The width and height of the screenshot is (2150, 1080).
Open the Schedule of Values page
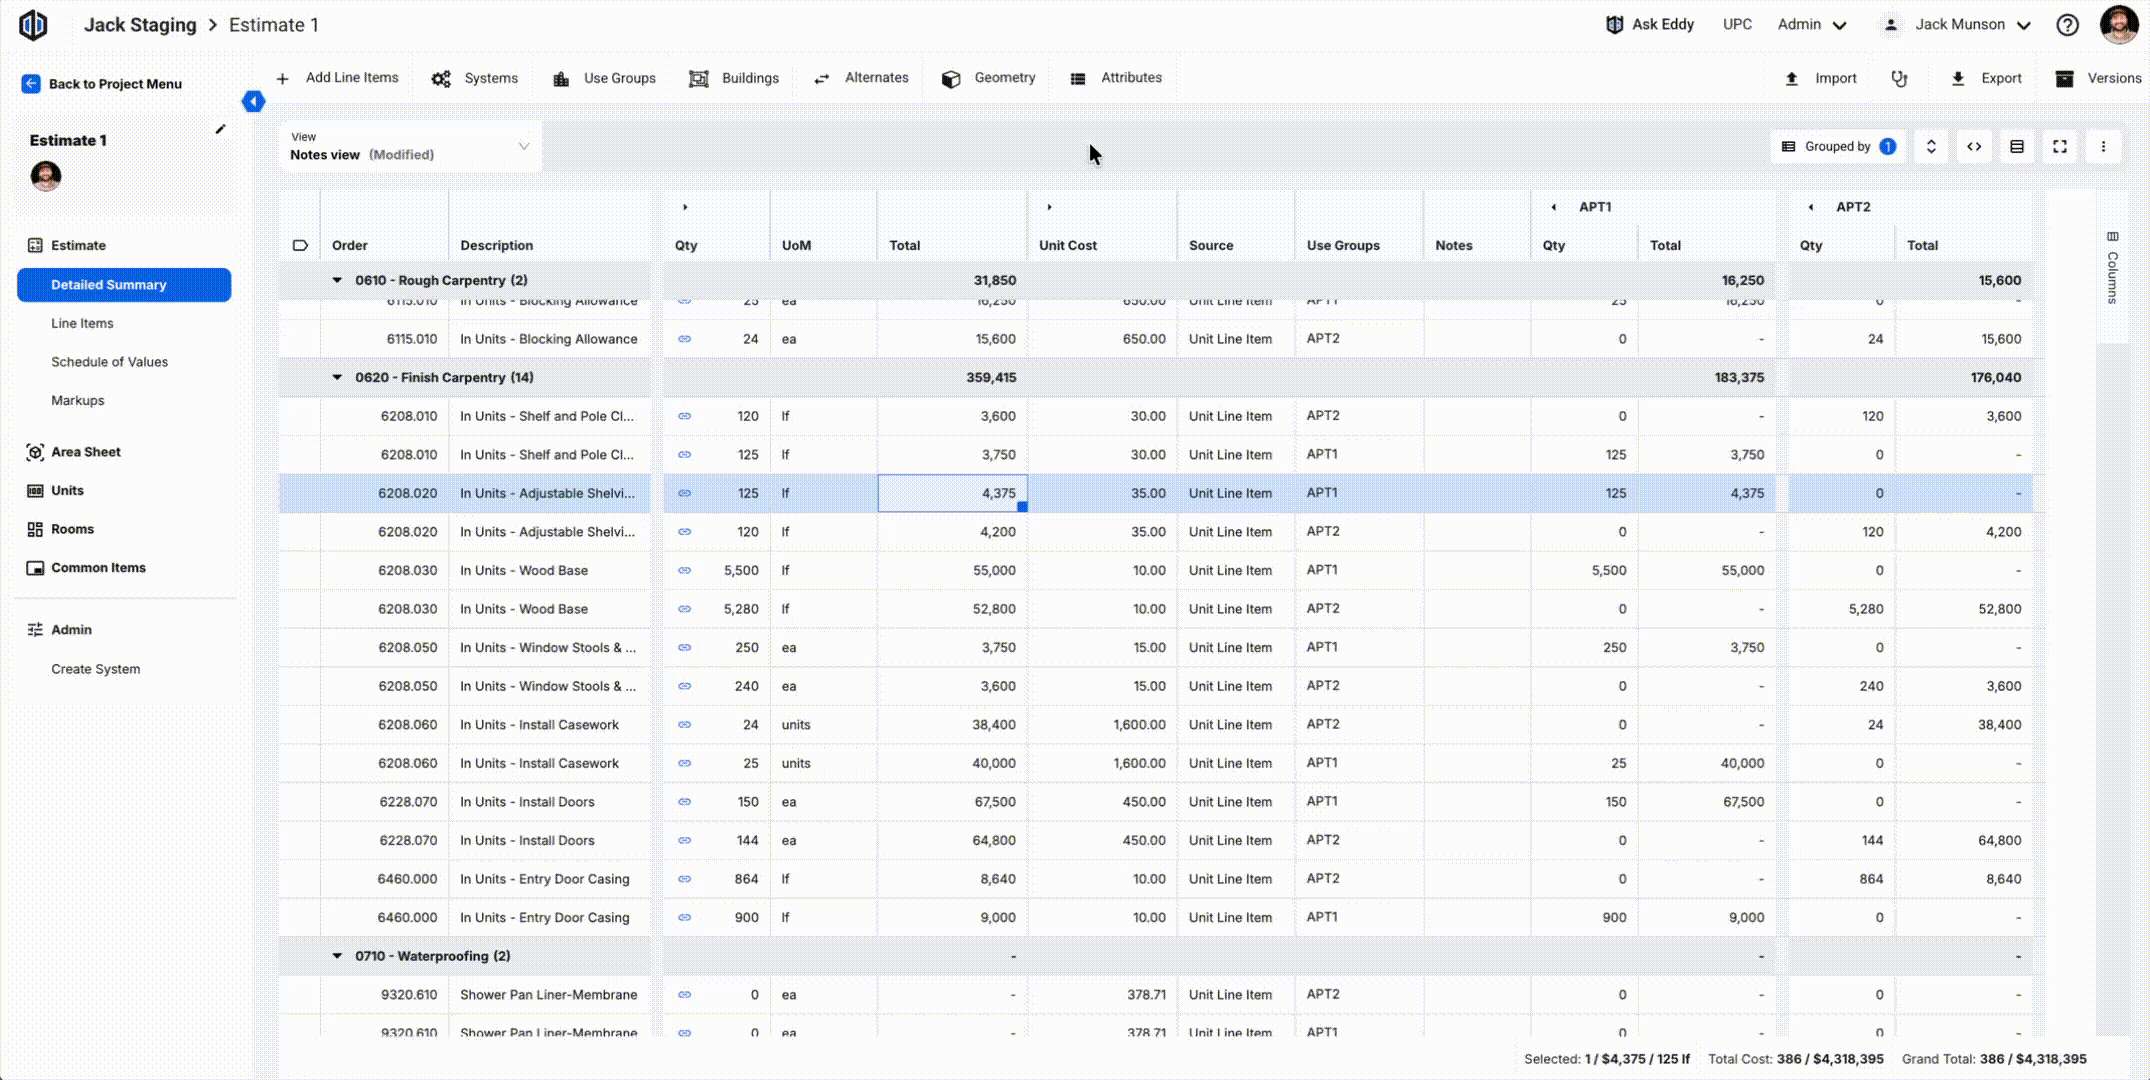pos(109,362)
